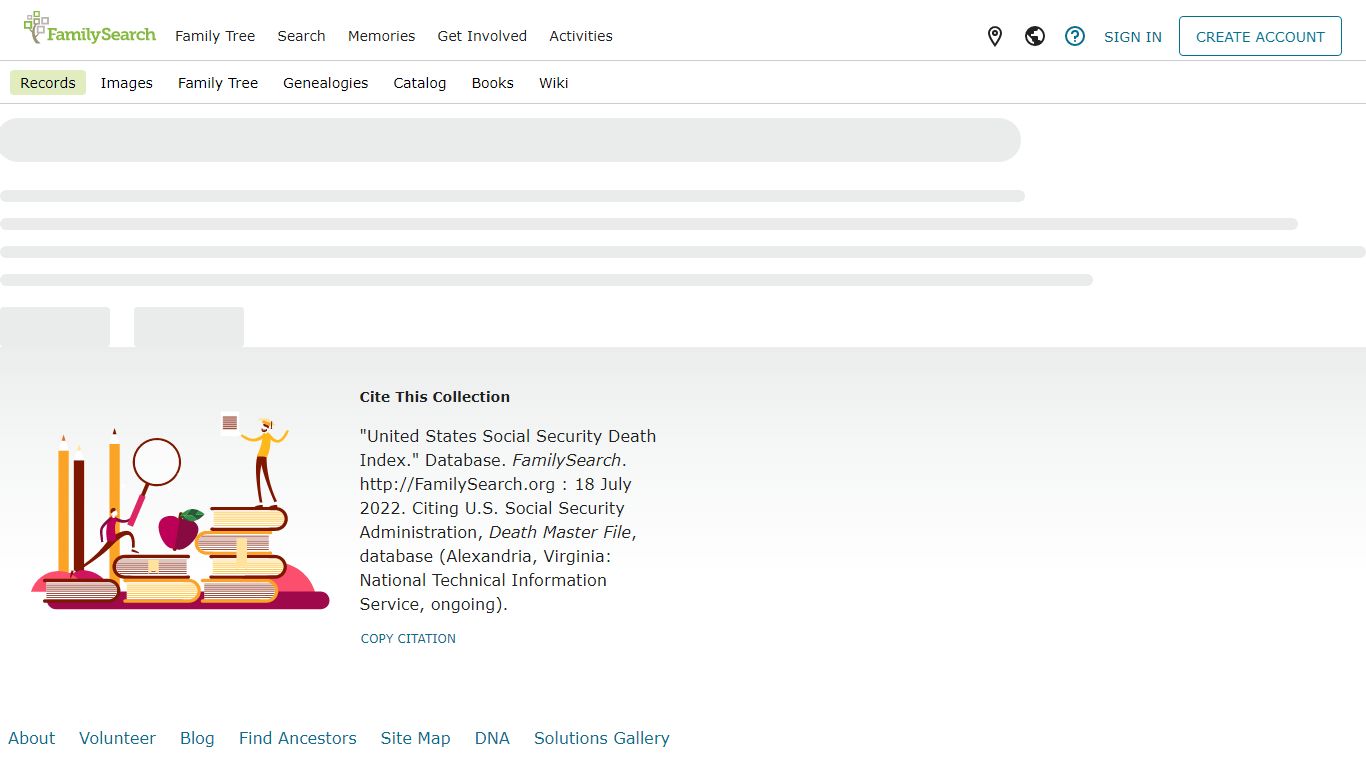Open the Site Map footer link
The height and width of the screenshot is (768, 1366).
point(416,738)
